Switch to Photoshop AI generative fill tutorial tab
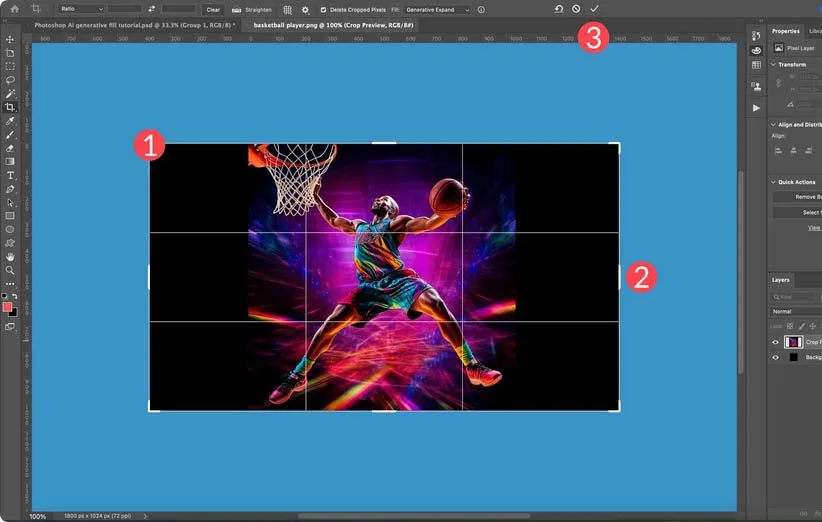 (x=134, y=23)
